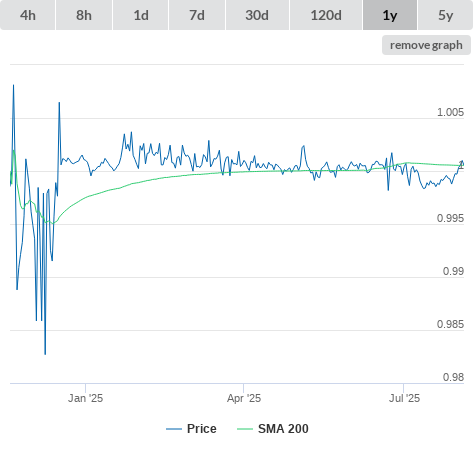
Task: Click the Apr '25 axis label
Action: point(244,398)
